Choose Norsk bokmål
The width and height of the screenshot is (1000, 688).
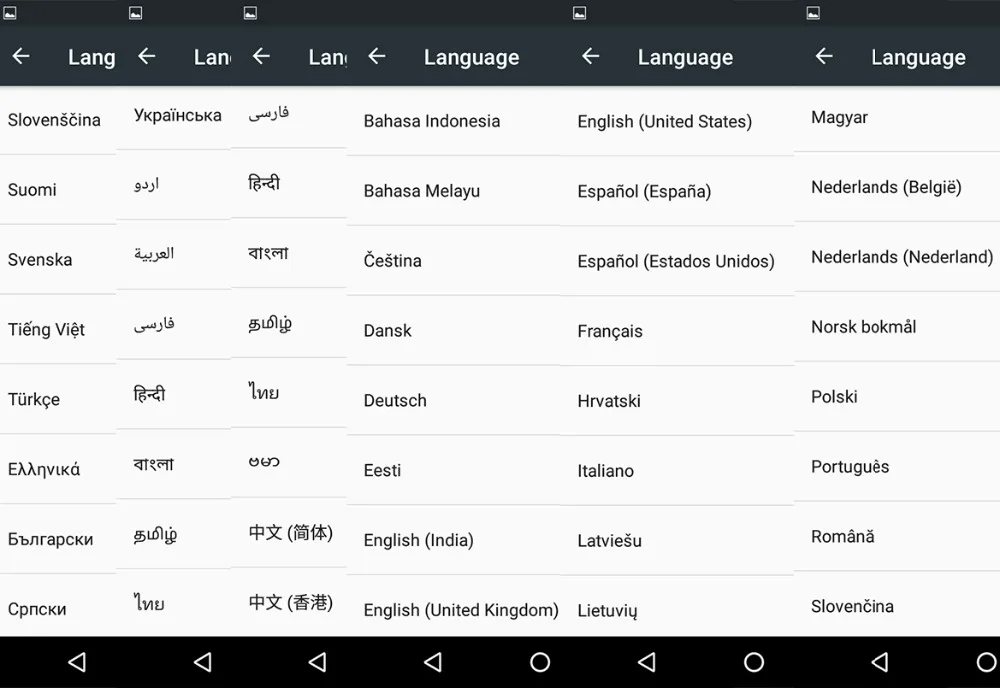coord(897,327)
